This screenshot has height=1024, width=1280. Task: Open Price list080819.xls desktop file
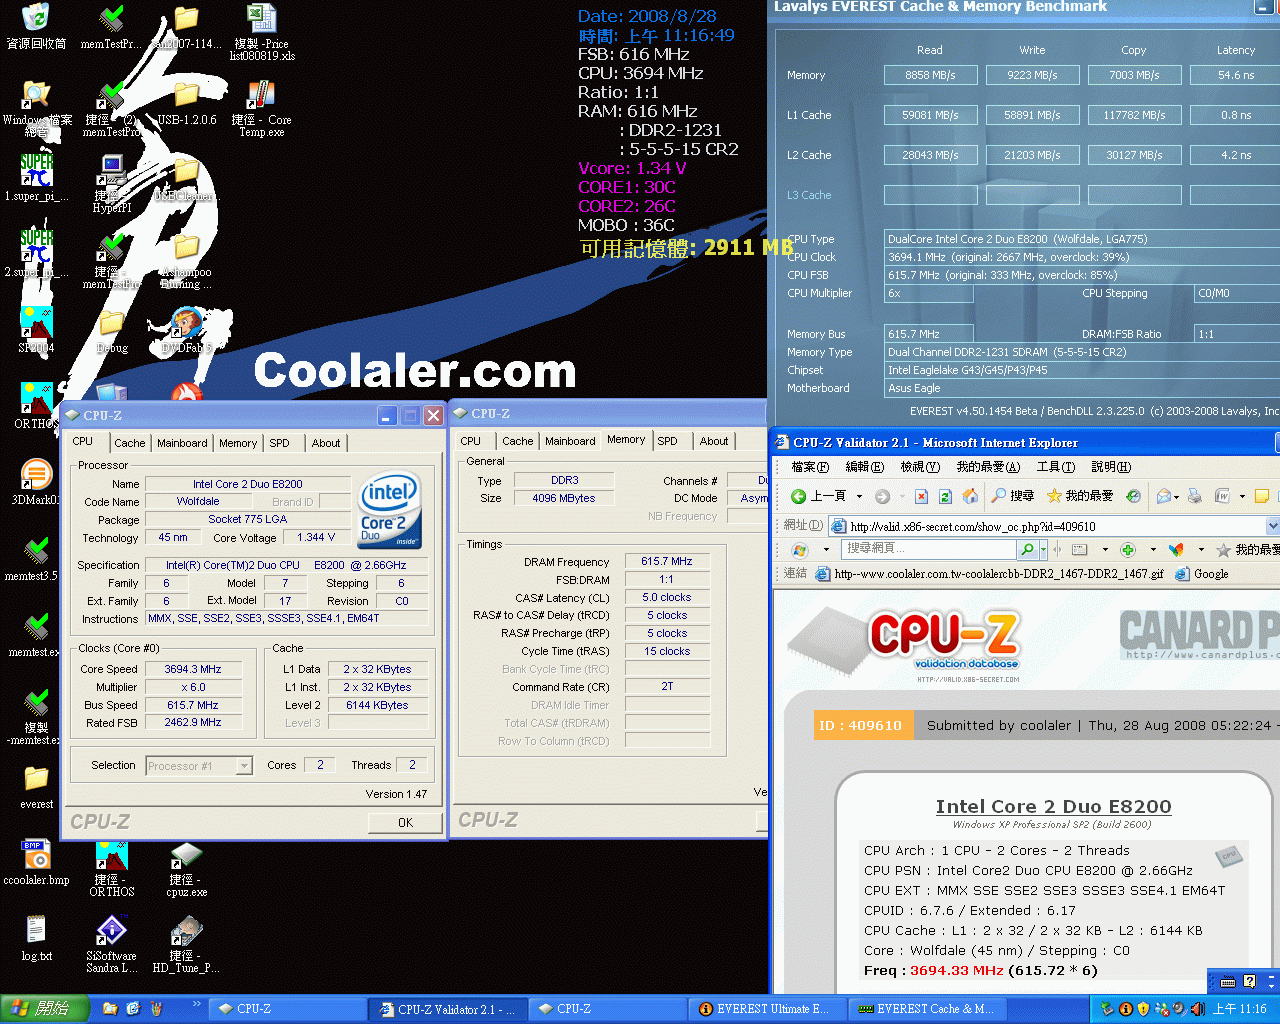point(262,32)
